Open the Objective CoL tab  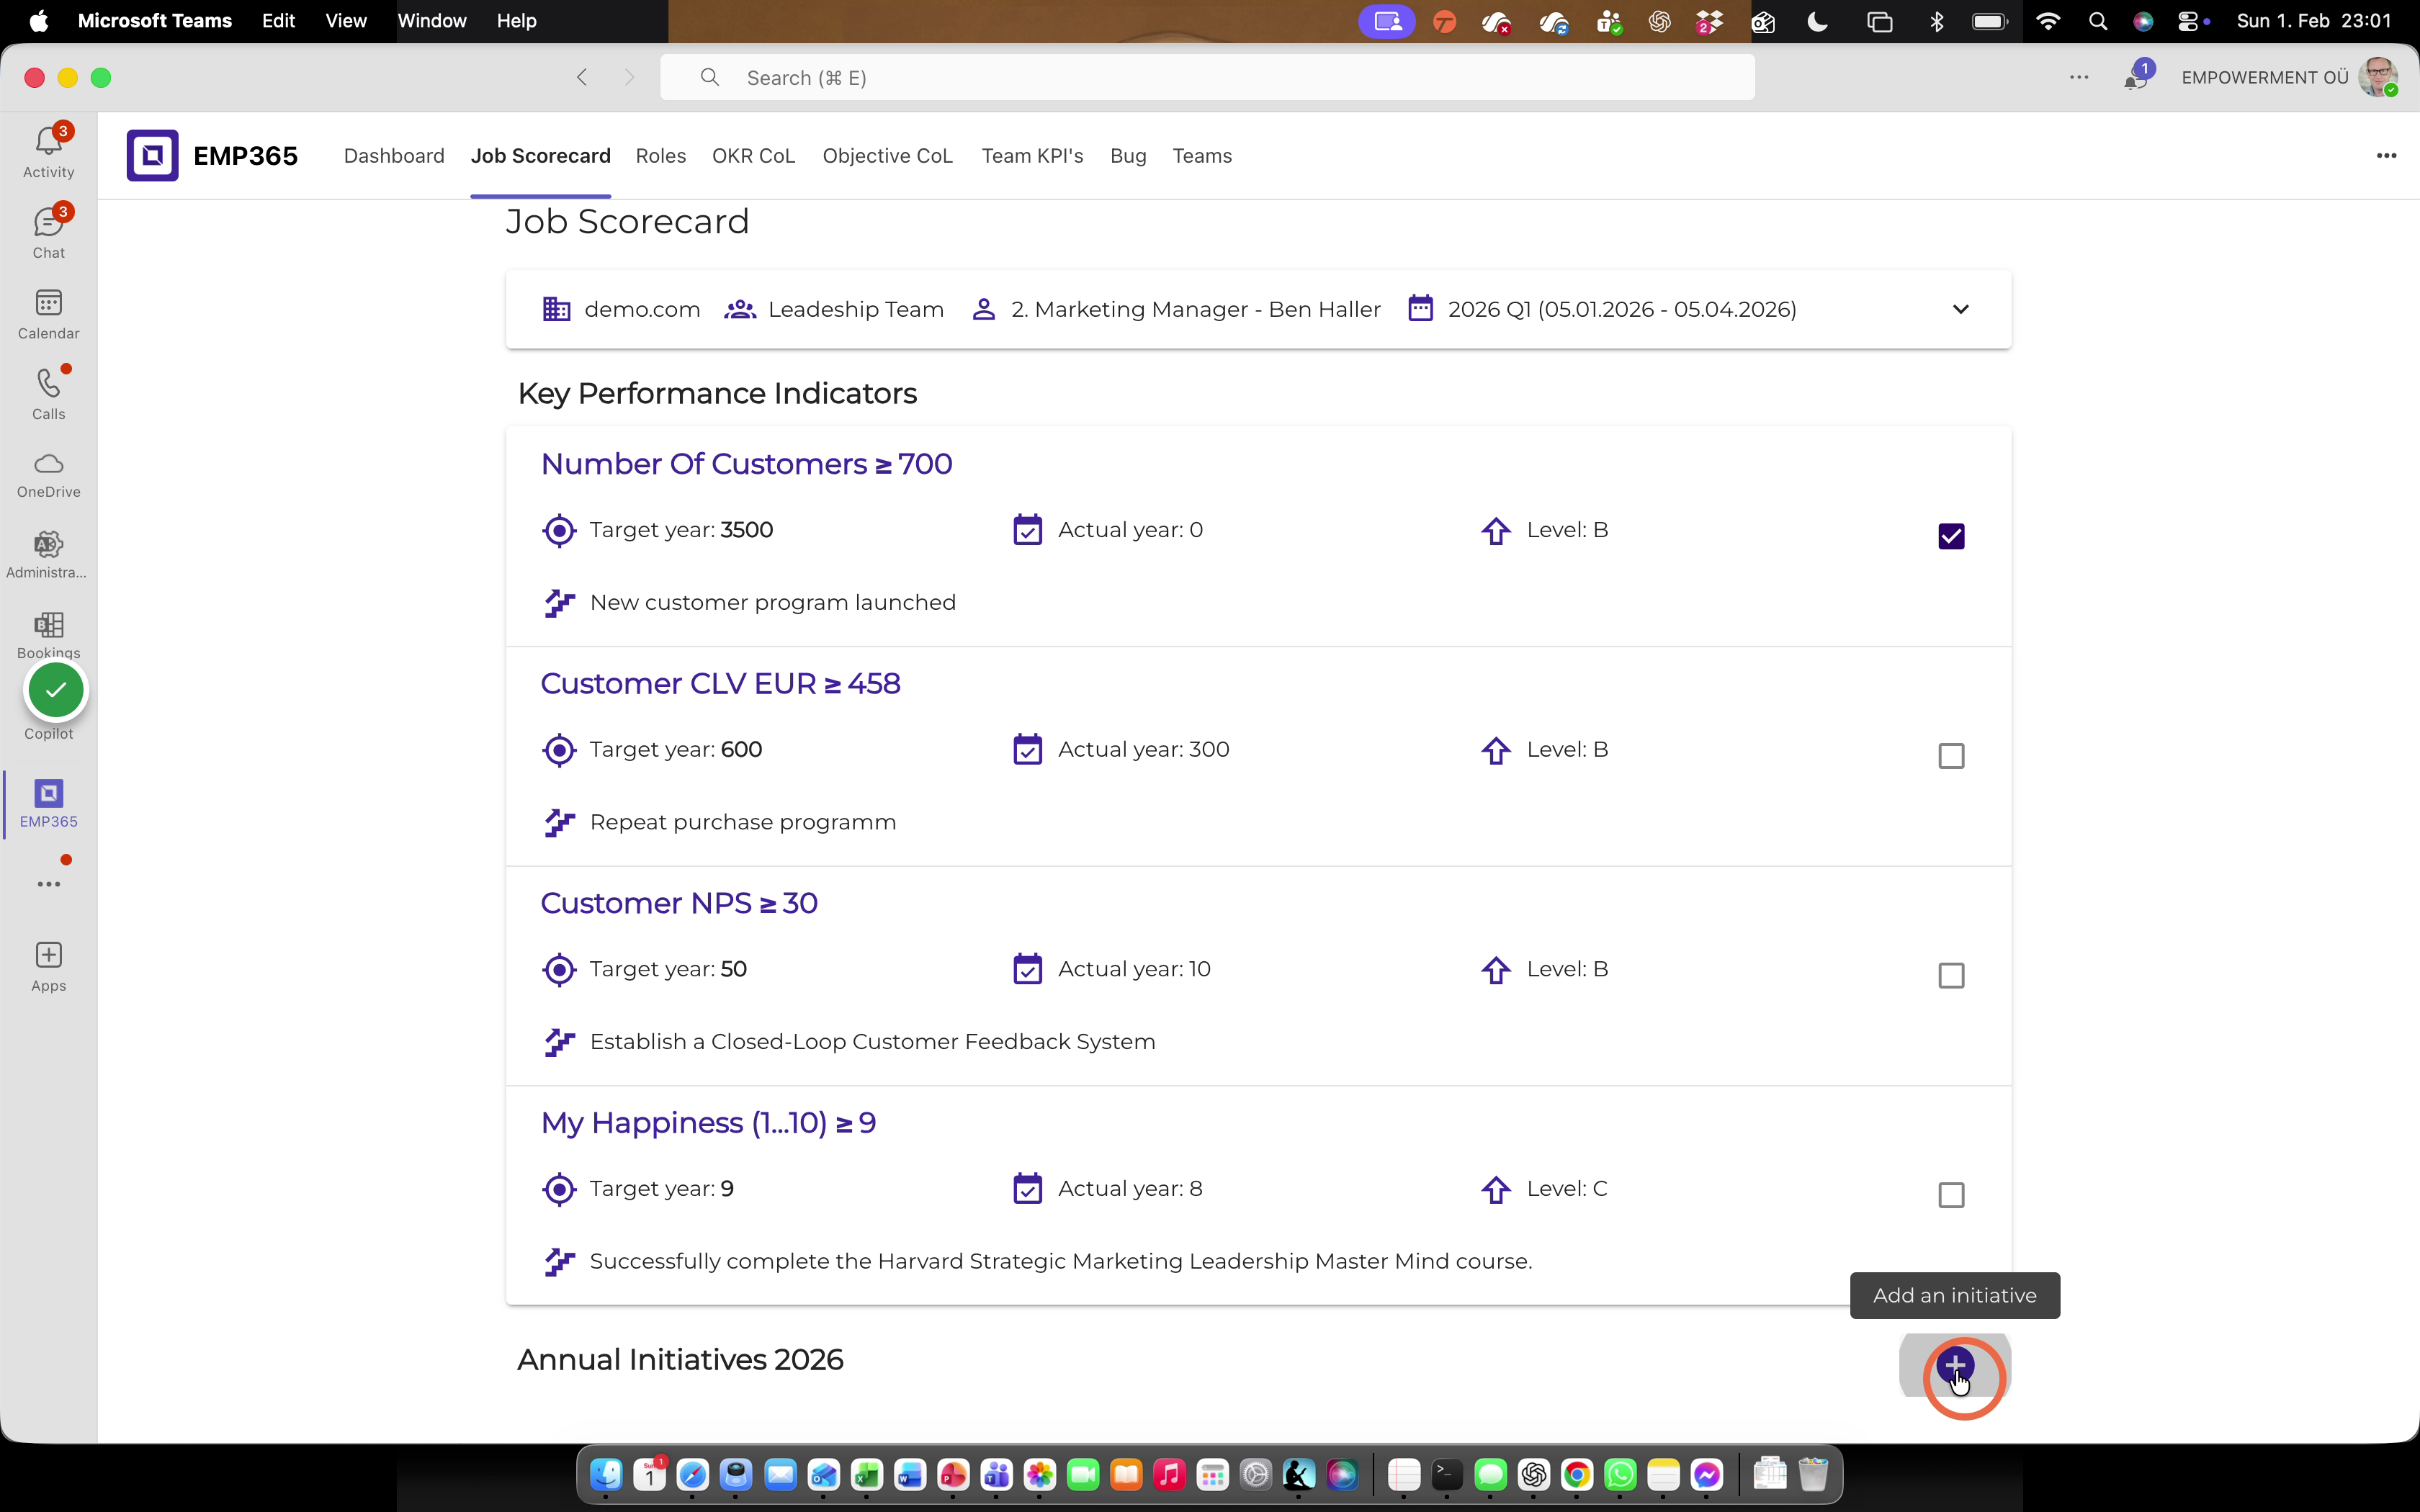[x=887, y=156]
